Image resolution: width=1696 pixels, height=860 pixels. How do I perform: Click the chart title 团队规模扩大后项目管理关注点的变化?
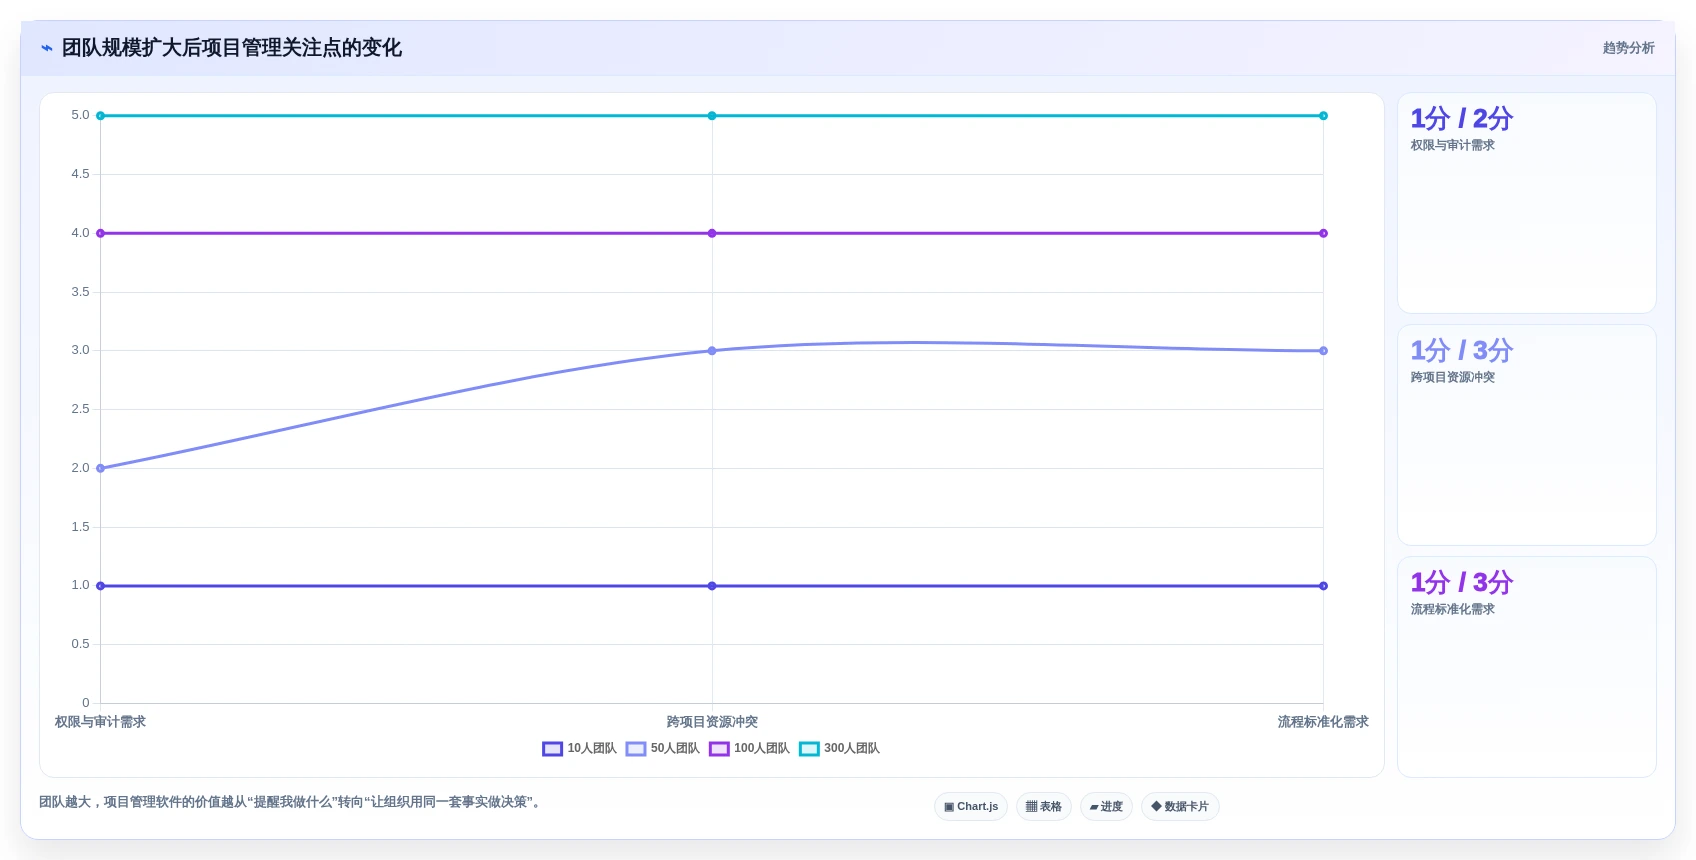click(x=232, y=48)
